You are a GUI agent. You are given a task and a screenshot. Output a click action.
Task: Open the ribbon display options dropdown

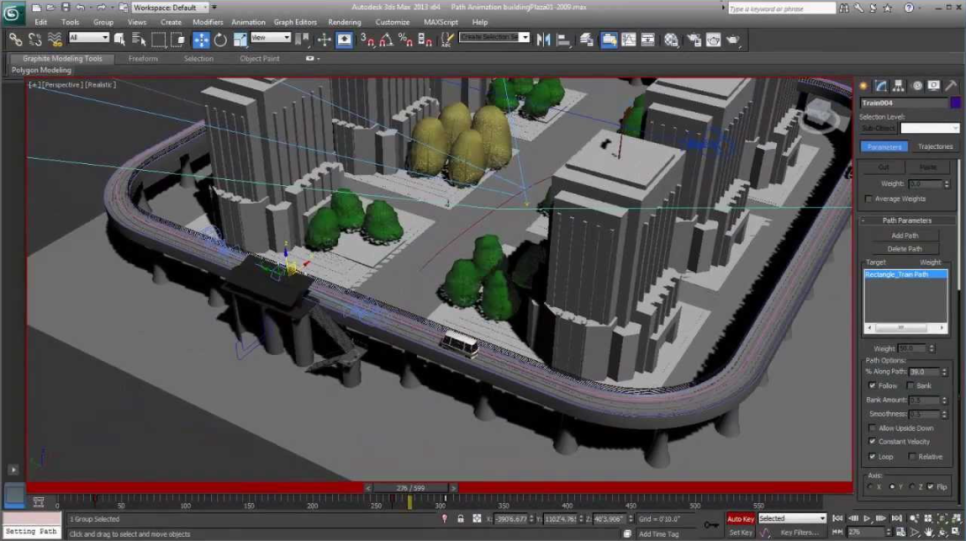(313, 59)
